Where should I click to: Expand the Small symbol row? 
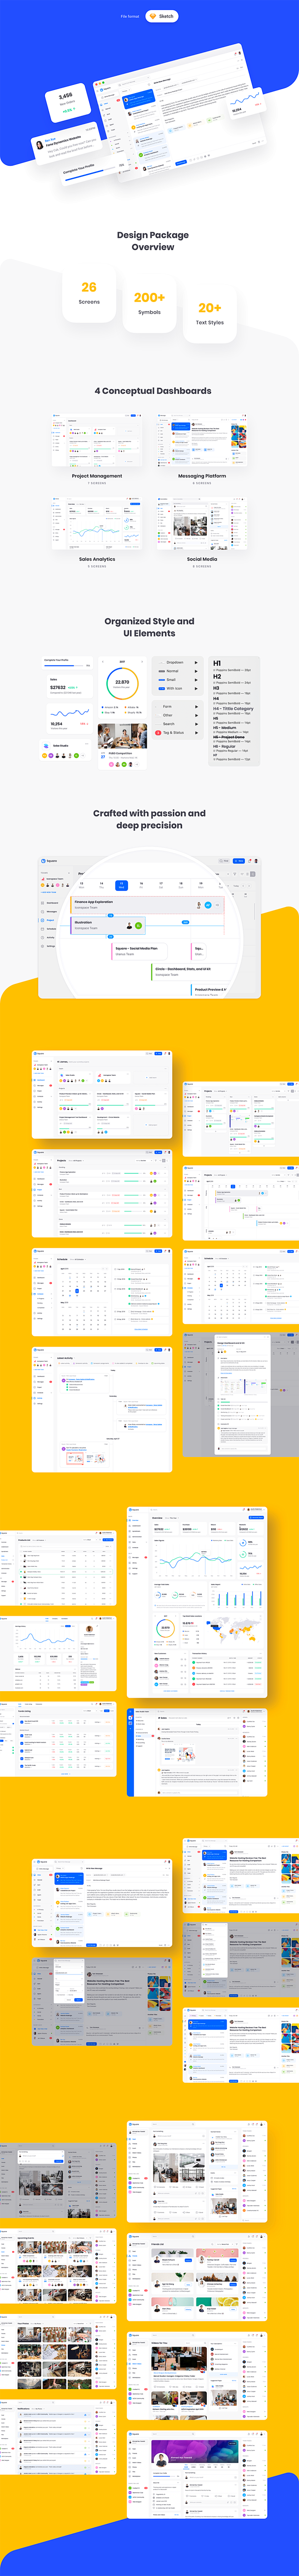pos(177,680)
